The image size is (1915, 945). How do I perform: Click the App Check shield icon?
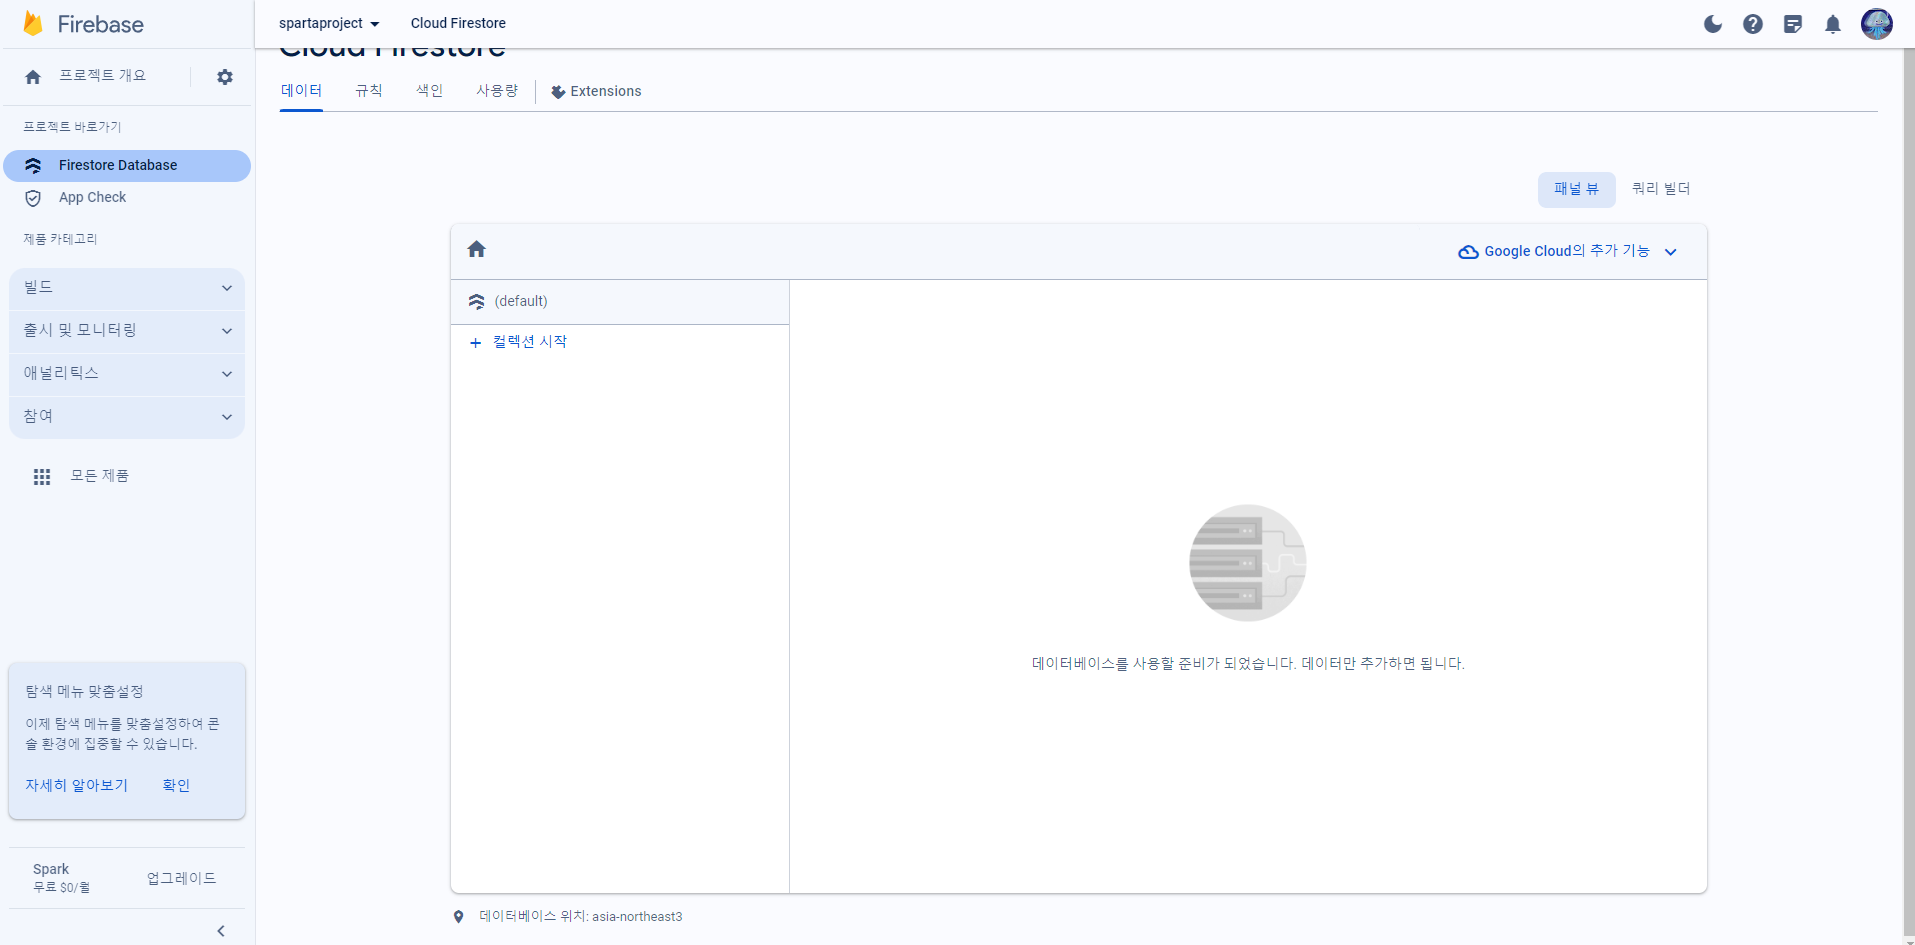(33, 198)
